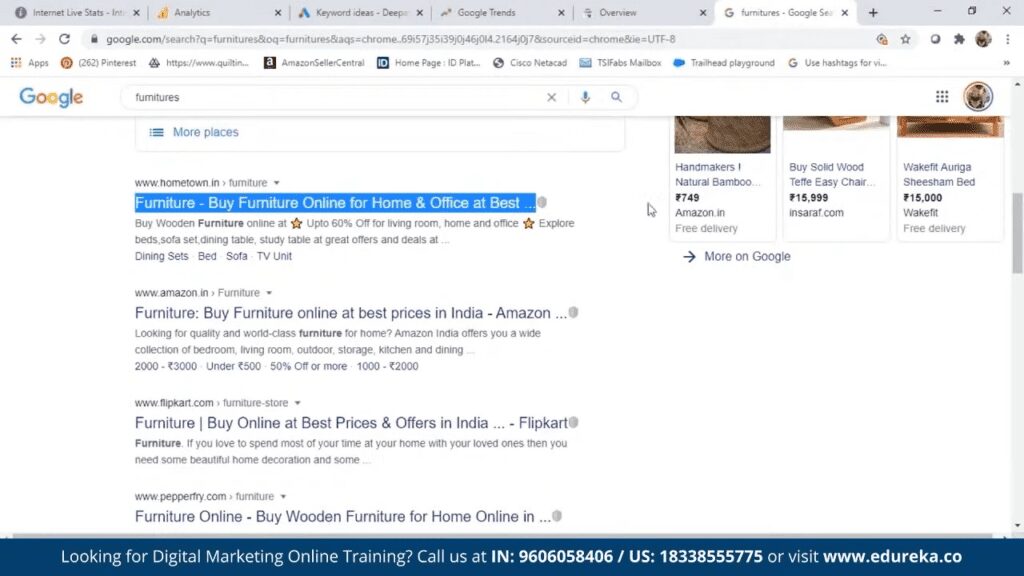Screen dimensions: 1024x576
Task: Close the Keyword ideas tab
Action: click(x=420, y=12)
